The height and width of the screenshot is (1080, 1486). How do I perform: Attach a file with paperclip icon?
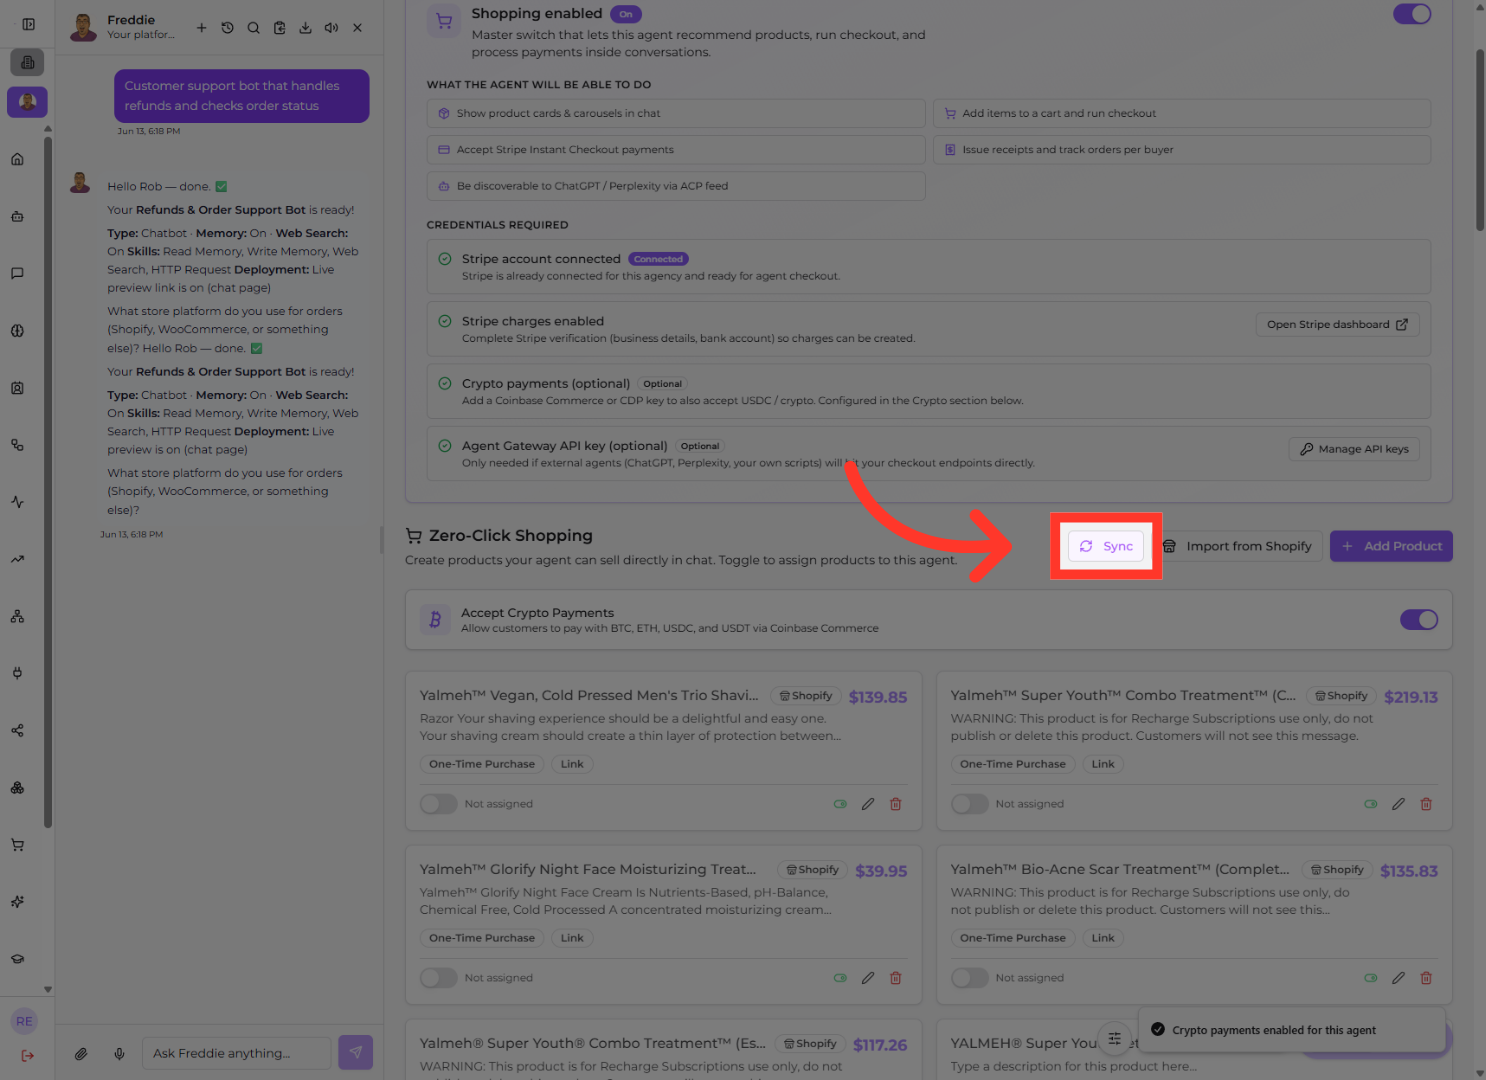point(81,1053)
